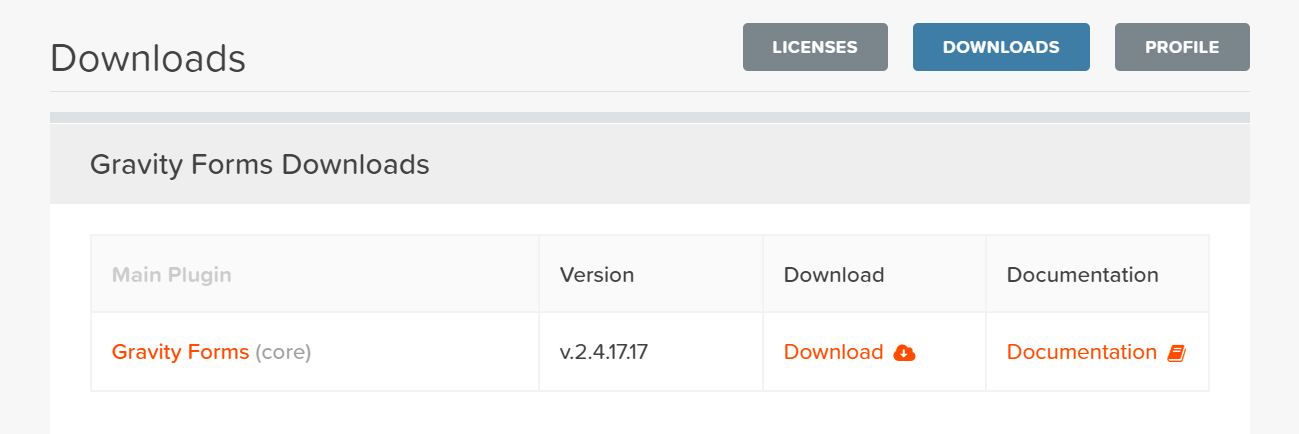The image size is (1299, 434).
Task: Click the cloud download icon
Action: [x=904, y=352]
